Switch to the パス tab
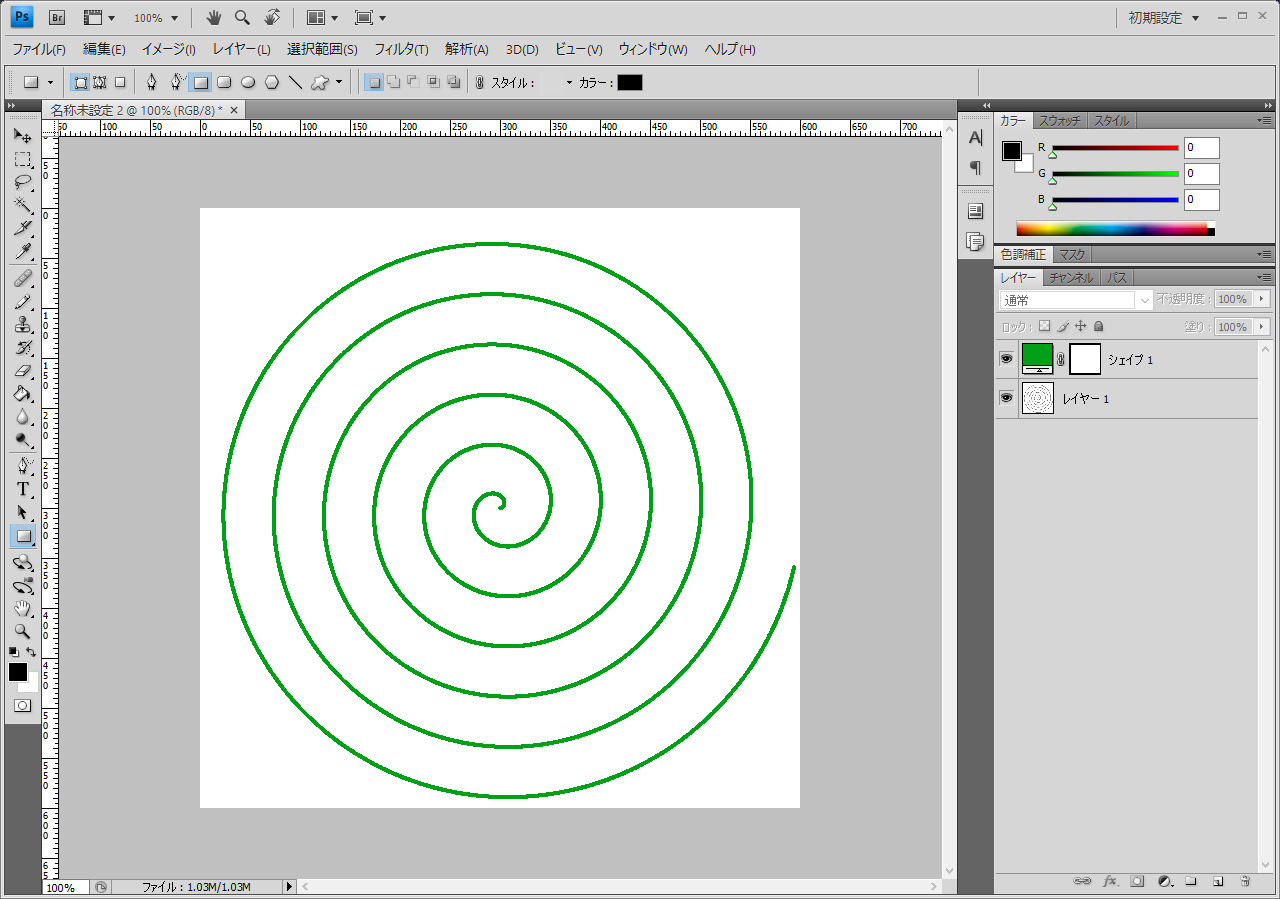 point(1117,278)
